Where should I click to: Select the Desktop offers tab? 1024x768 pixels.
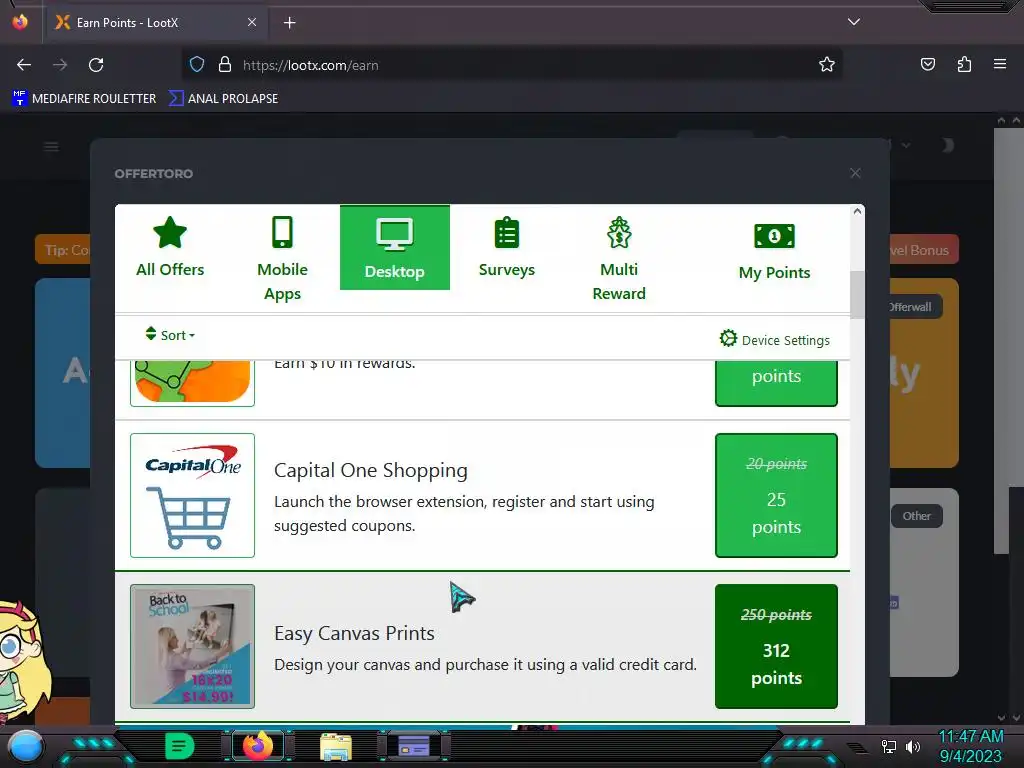point(394,248)
